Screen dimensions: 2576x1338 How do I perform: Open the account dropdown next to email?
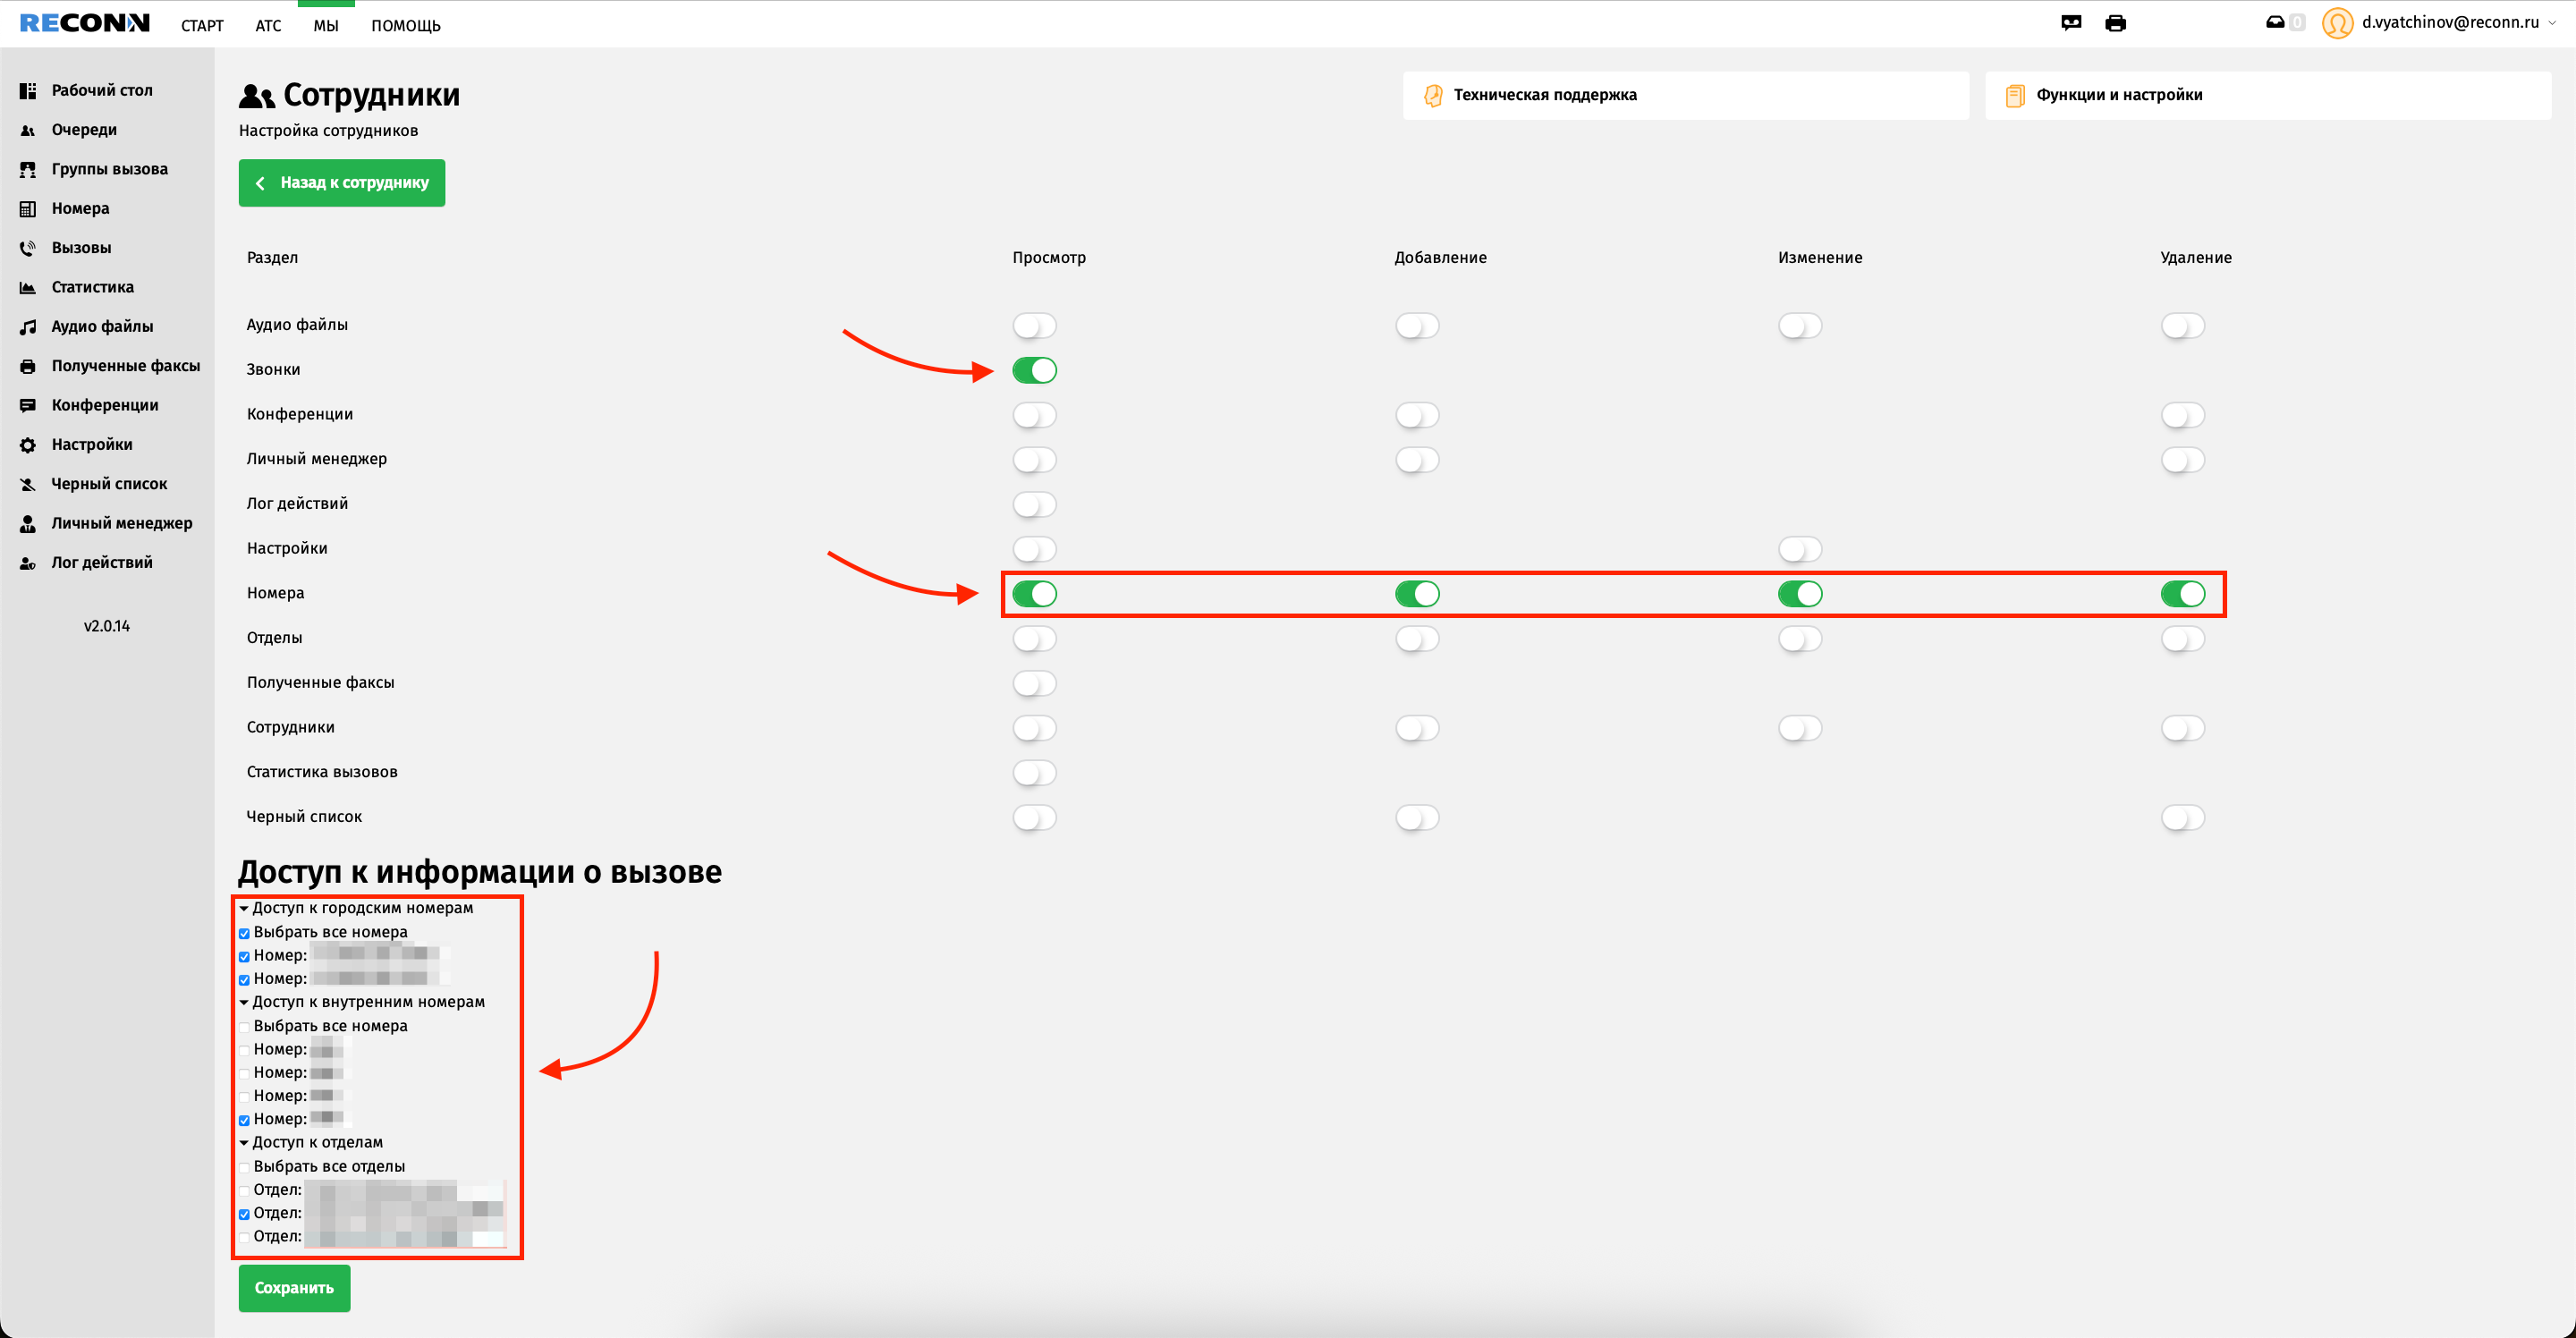(x=2552, y=23)
